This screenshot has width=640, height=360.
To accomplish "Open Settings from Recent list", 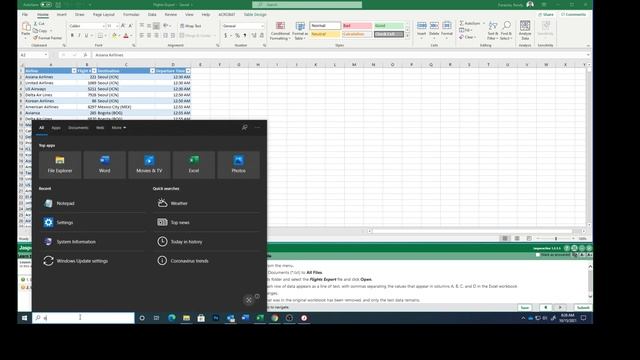I will (x=92, y=222).
